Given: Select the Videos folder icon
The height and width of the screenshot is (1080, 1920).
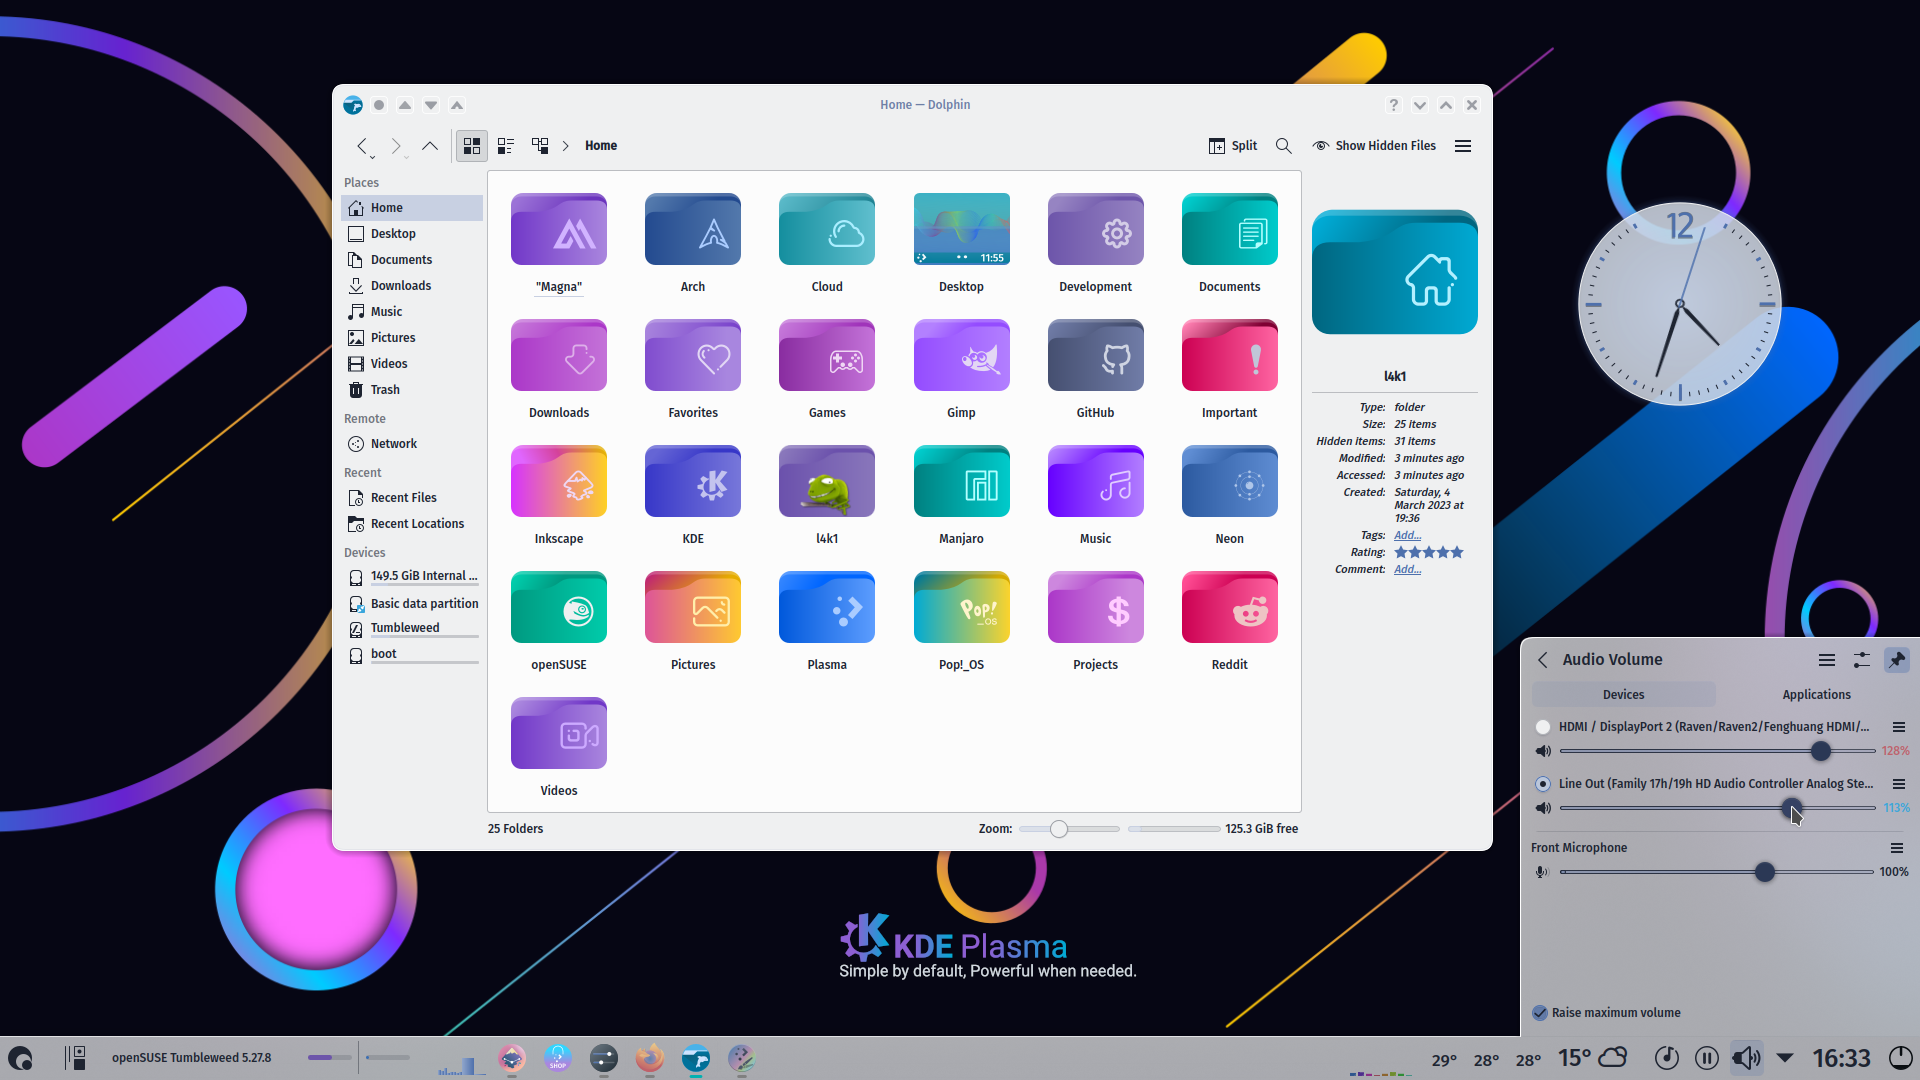Looking at the screenshot, I should click(559, 733).
